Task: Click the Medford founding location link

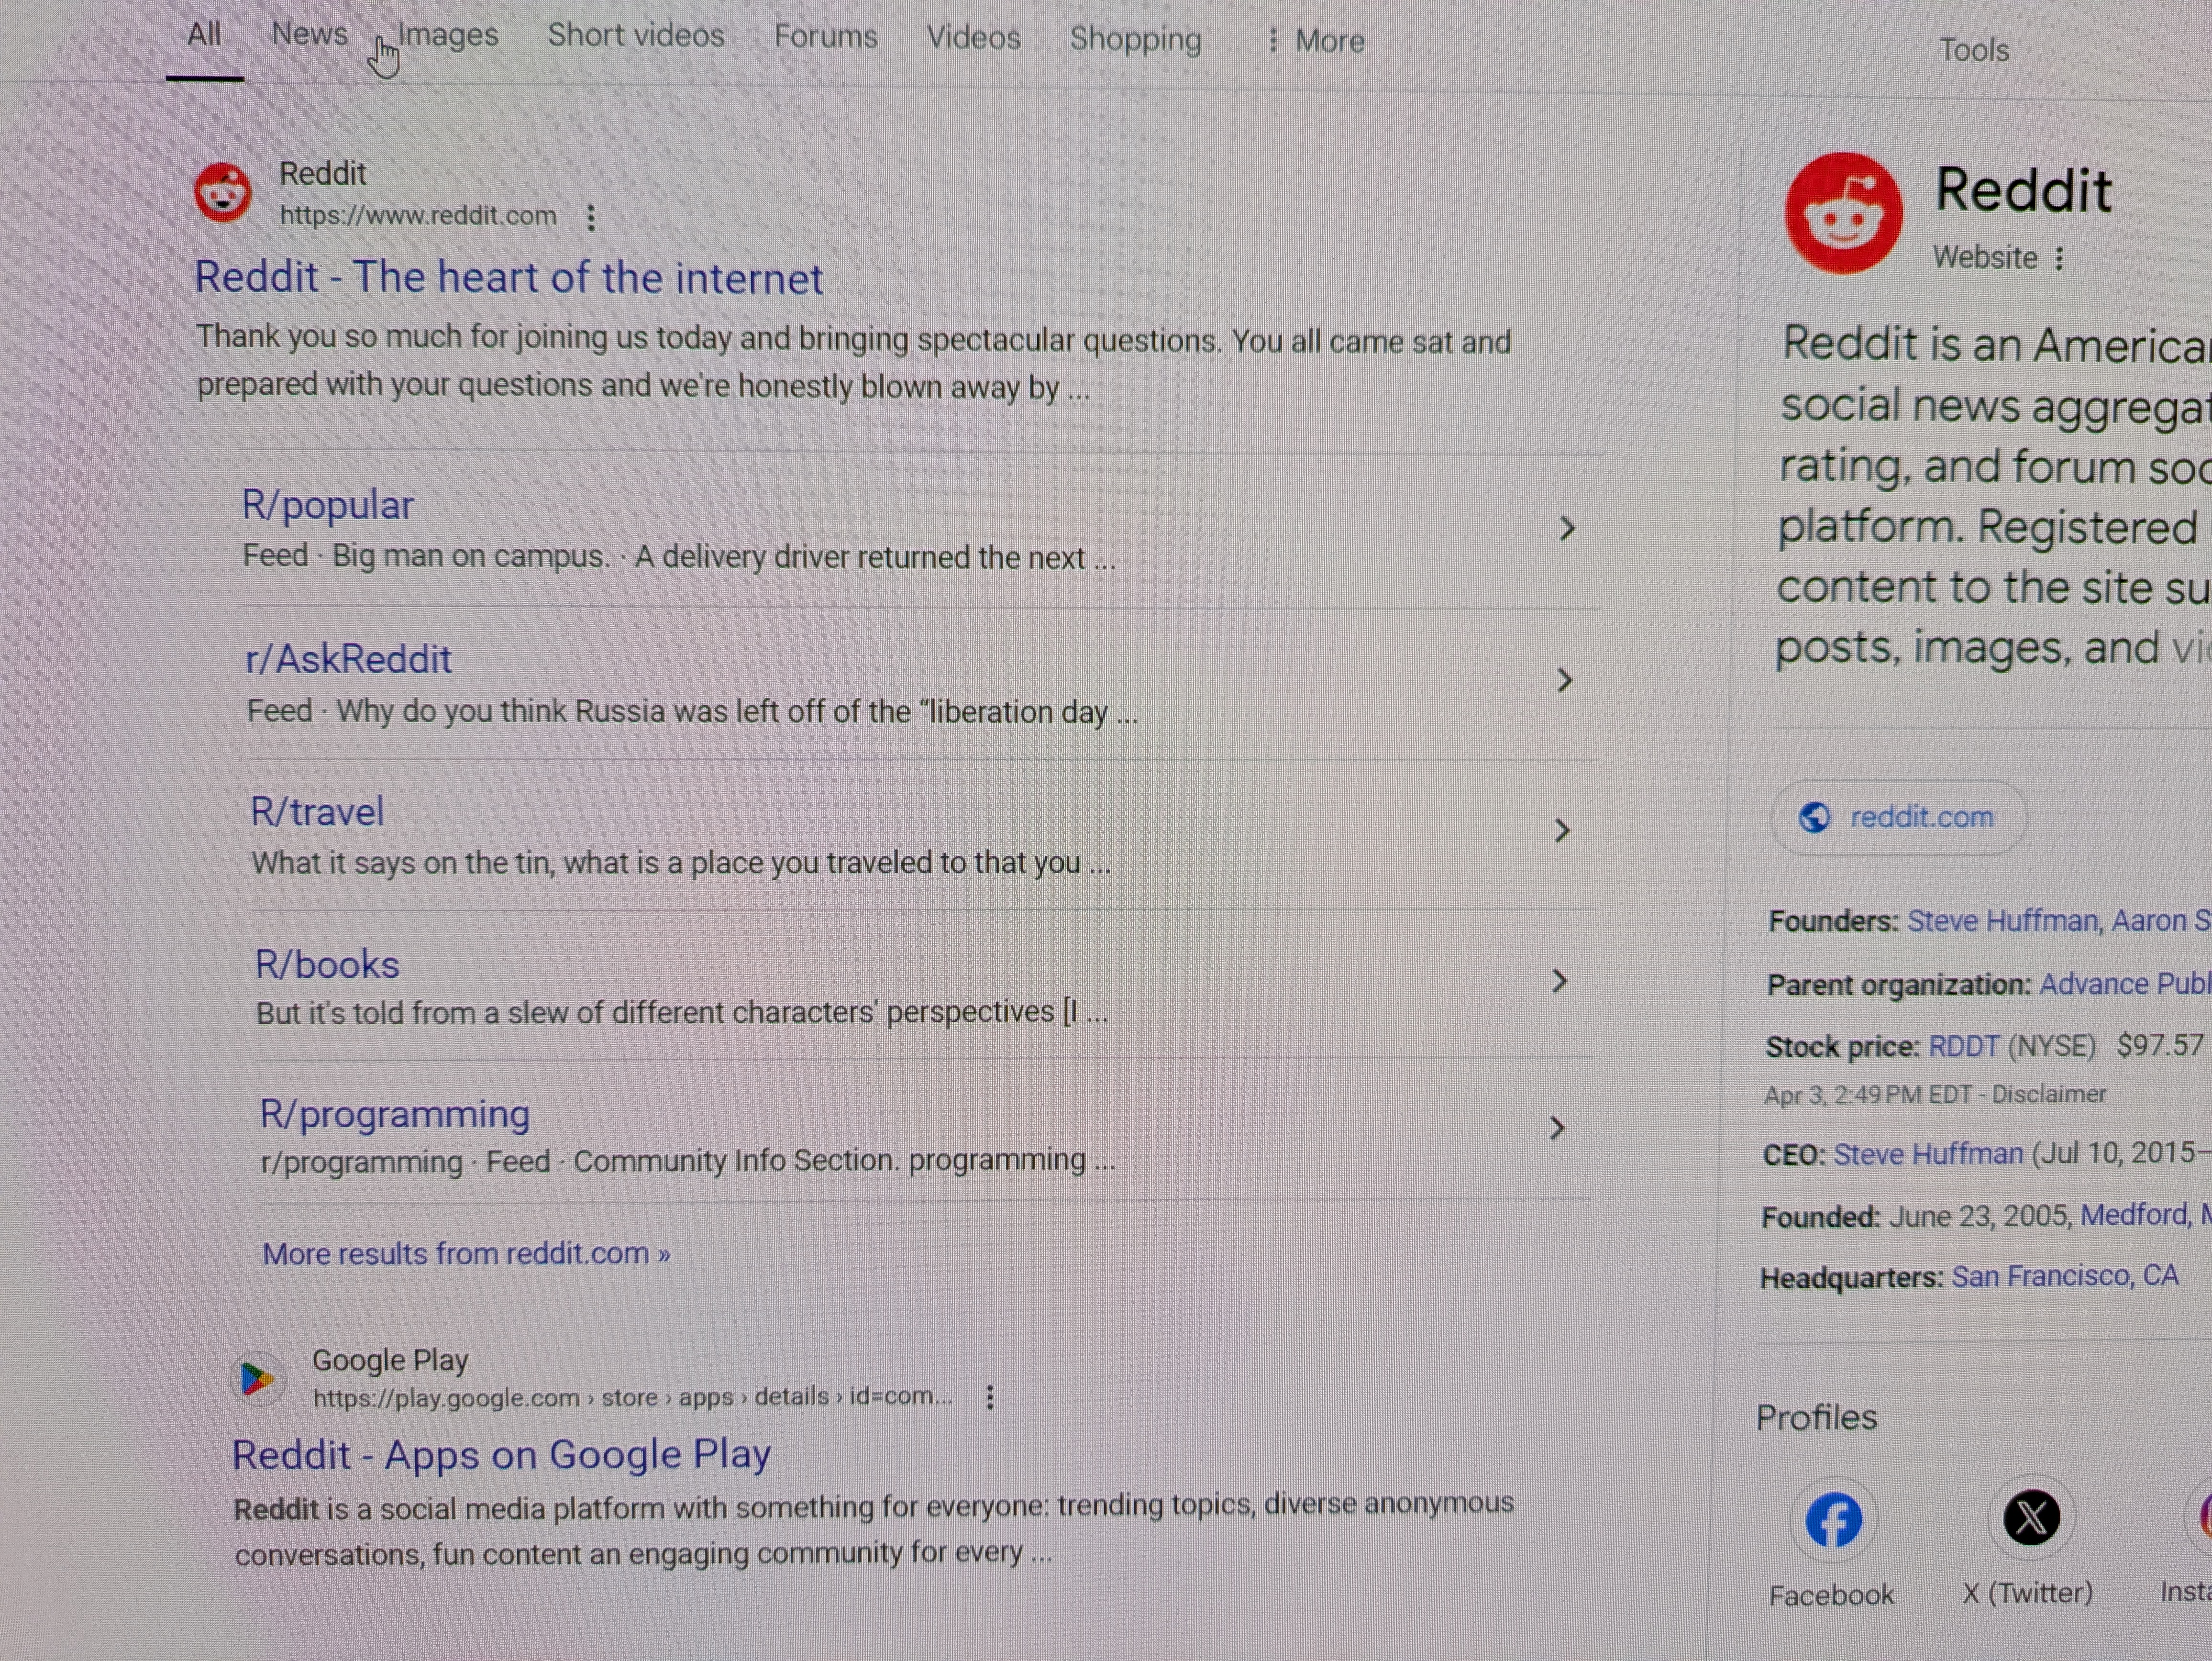Action: pos(2135,1215)
